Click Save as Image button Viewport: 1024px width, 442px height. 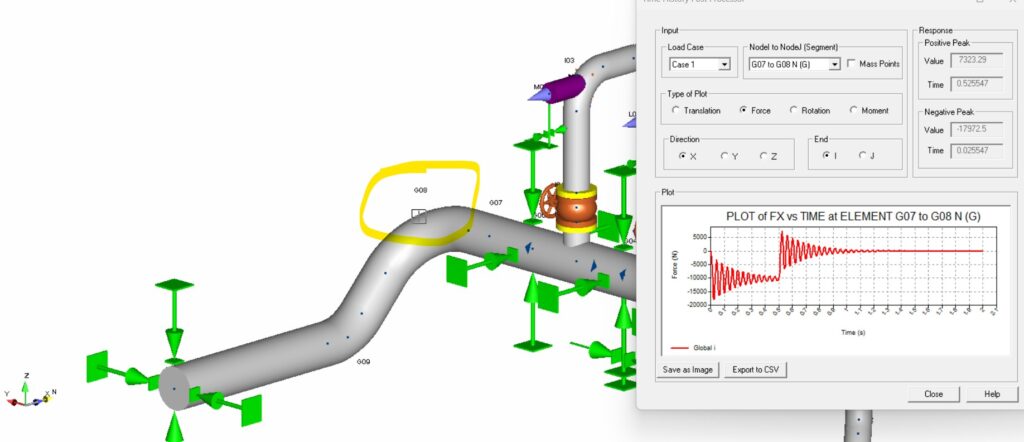point(689,370)
